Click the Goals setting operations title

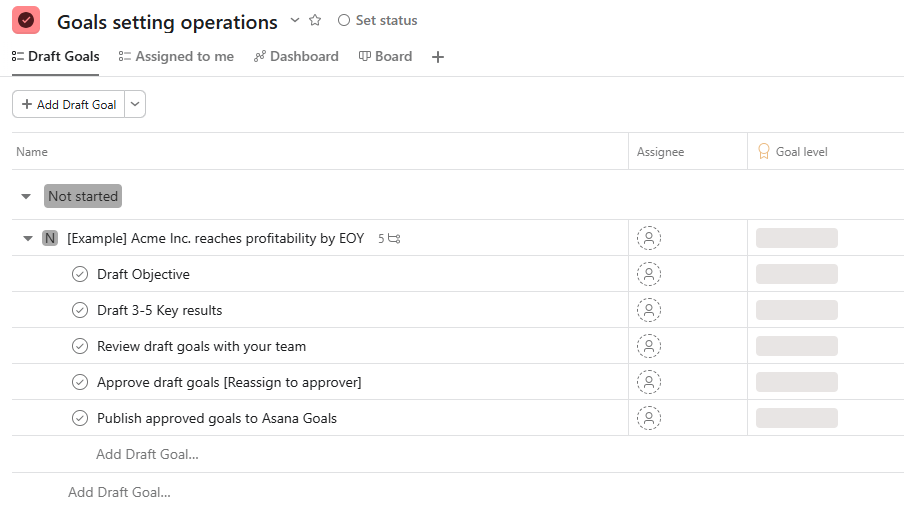167,22
